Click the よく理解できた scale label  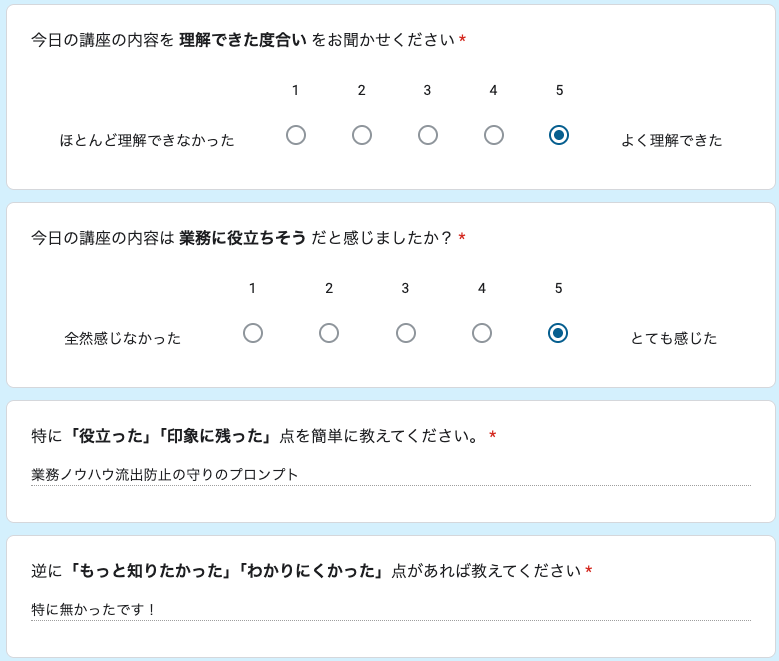(671, 140)
